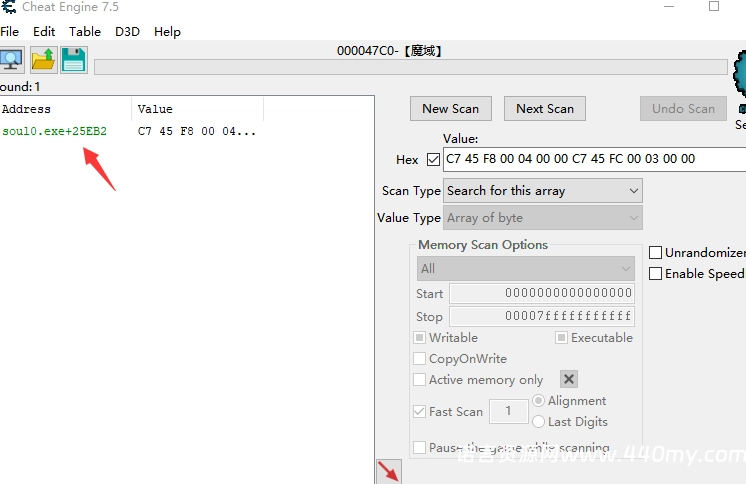This screenshot has height=484, width=746.
Task: Click the Undo Scan button
Action: click(x=683, y=109)
